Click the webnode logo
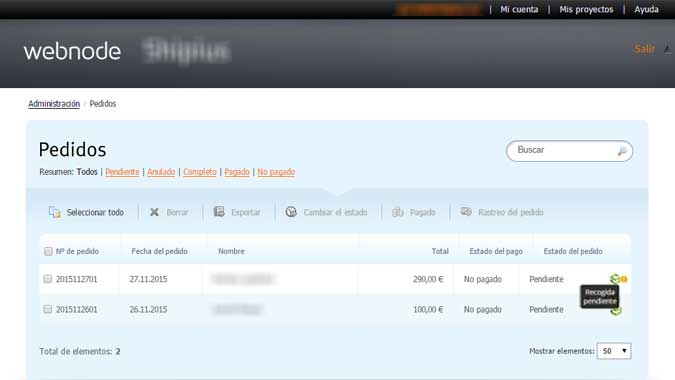Viewport: 675px width, 380px height. click(x=72, y=51)
